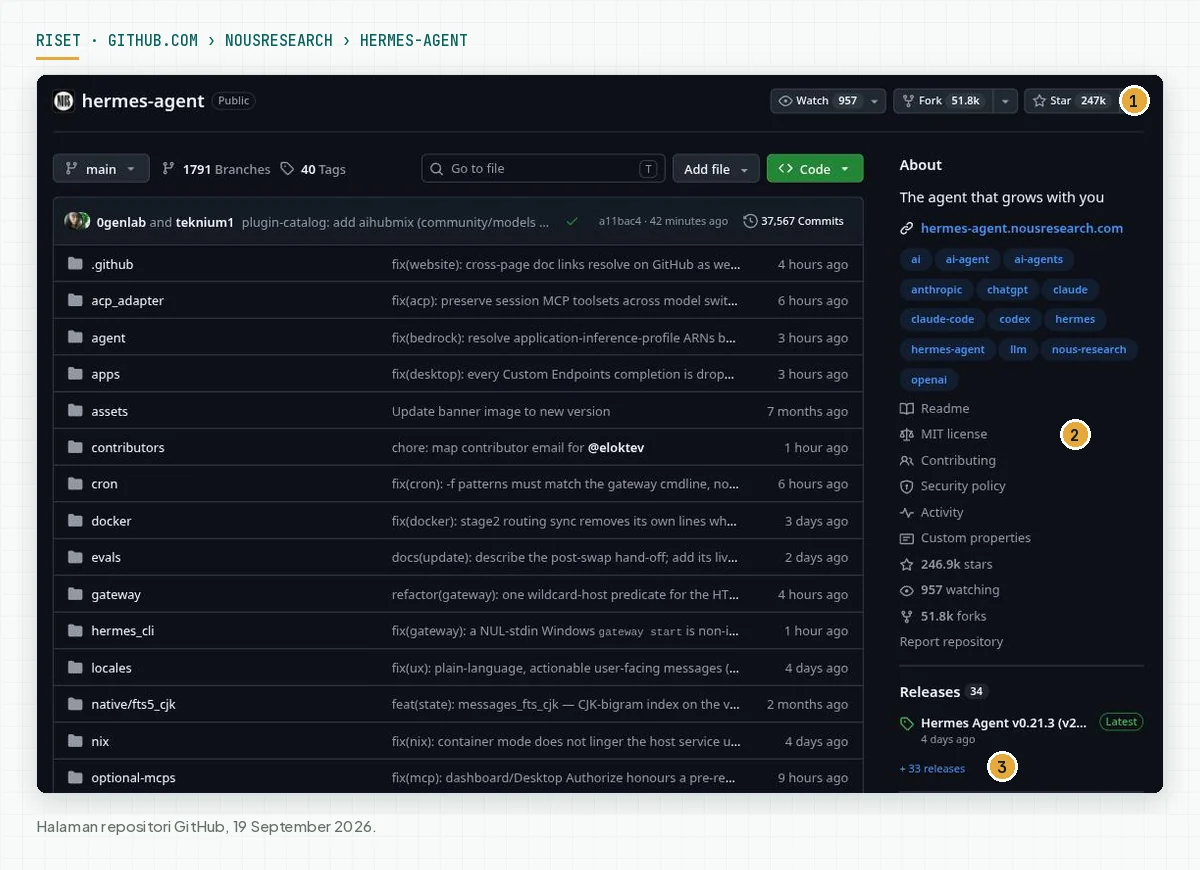Open the hermes_cli folder
This screenshot has width=1200, height=870.
pos(122,631)
